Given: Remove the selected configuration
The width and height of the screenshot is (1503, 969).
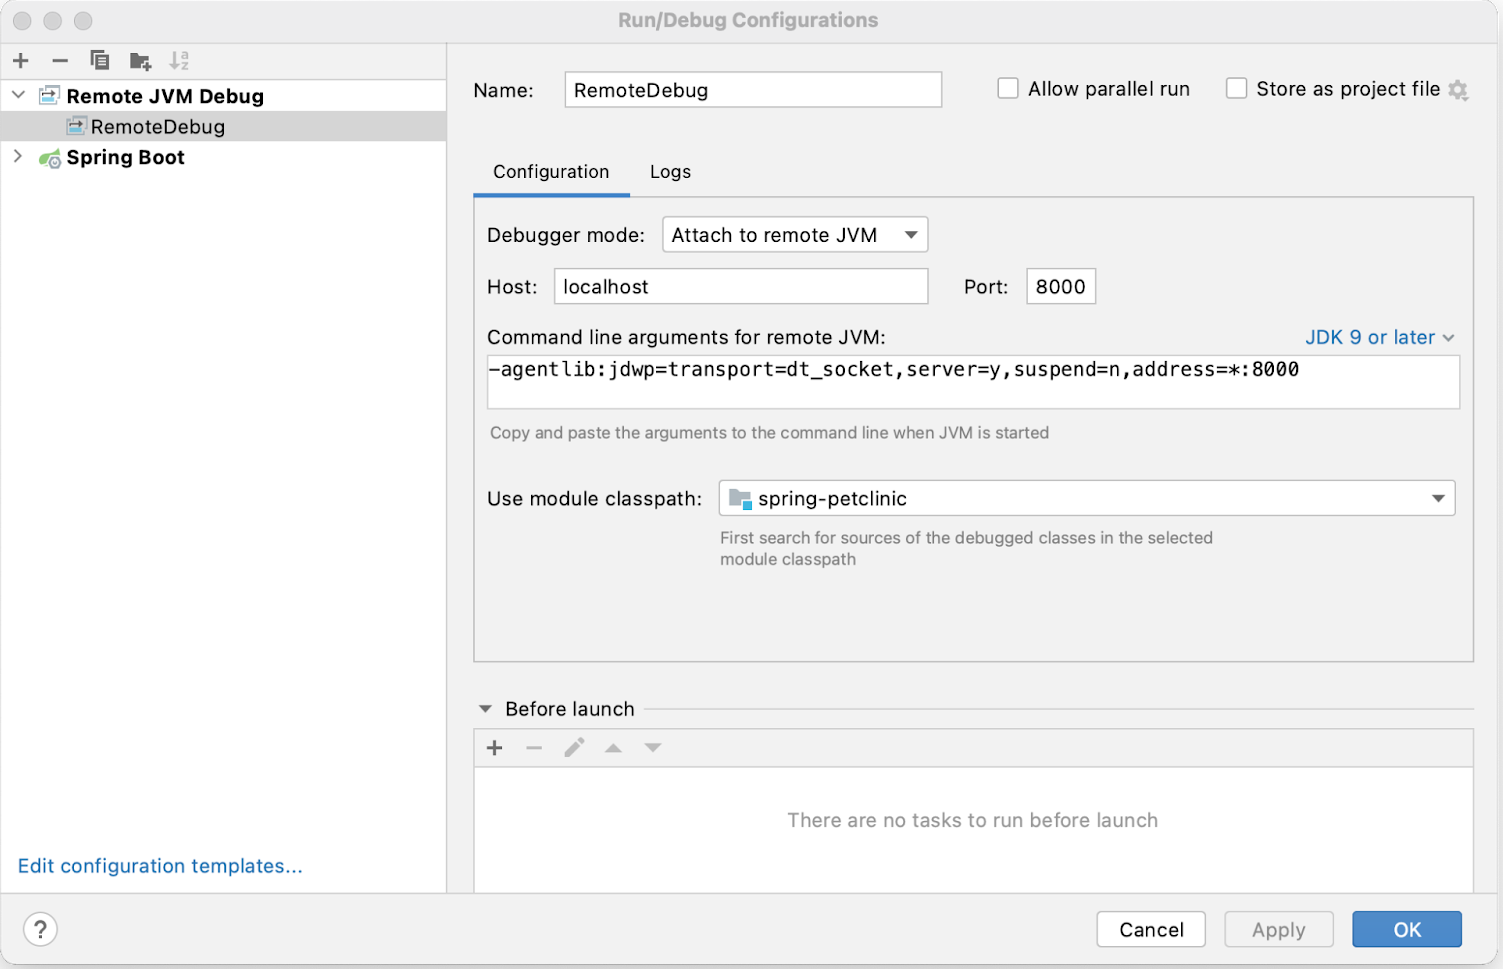Looking at the screenshot, I should click(x=59, y=60).
